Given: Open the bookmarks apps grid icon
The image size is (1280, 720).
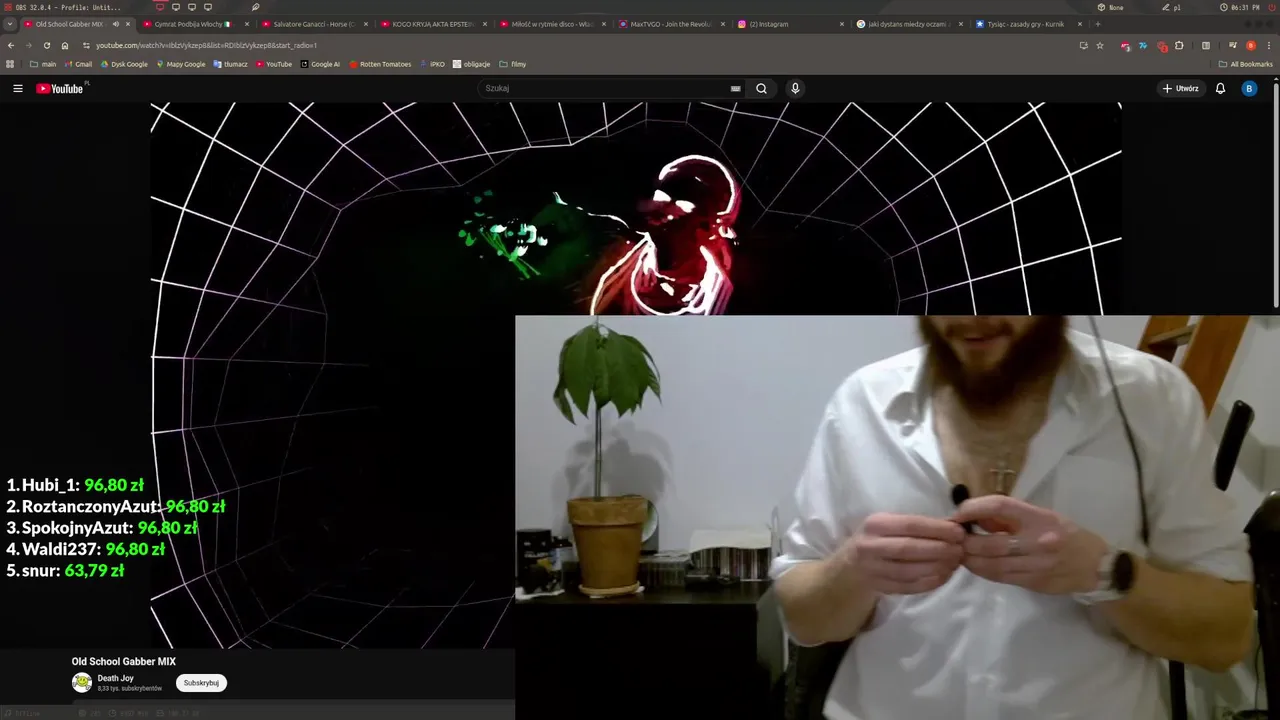Looking at the screenshot, I should point(11,64).
